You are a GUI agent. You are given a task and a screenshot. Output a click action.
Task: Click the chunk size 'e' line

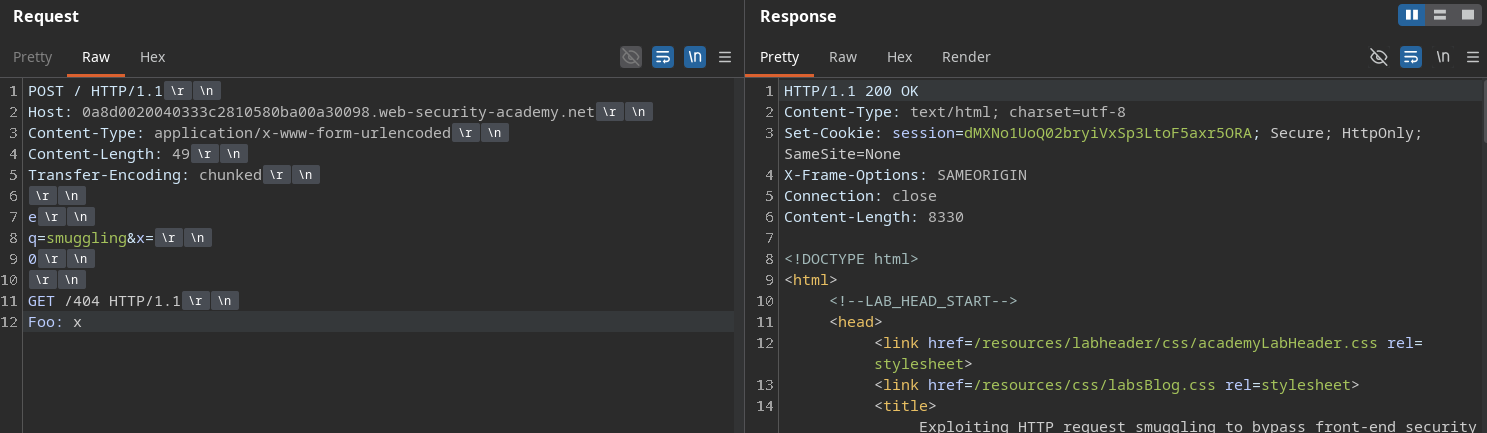(32, 217)
